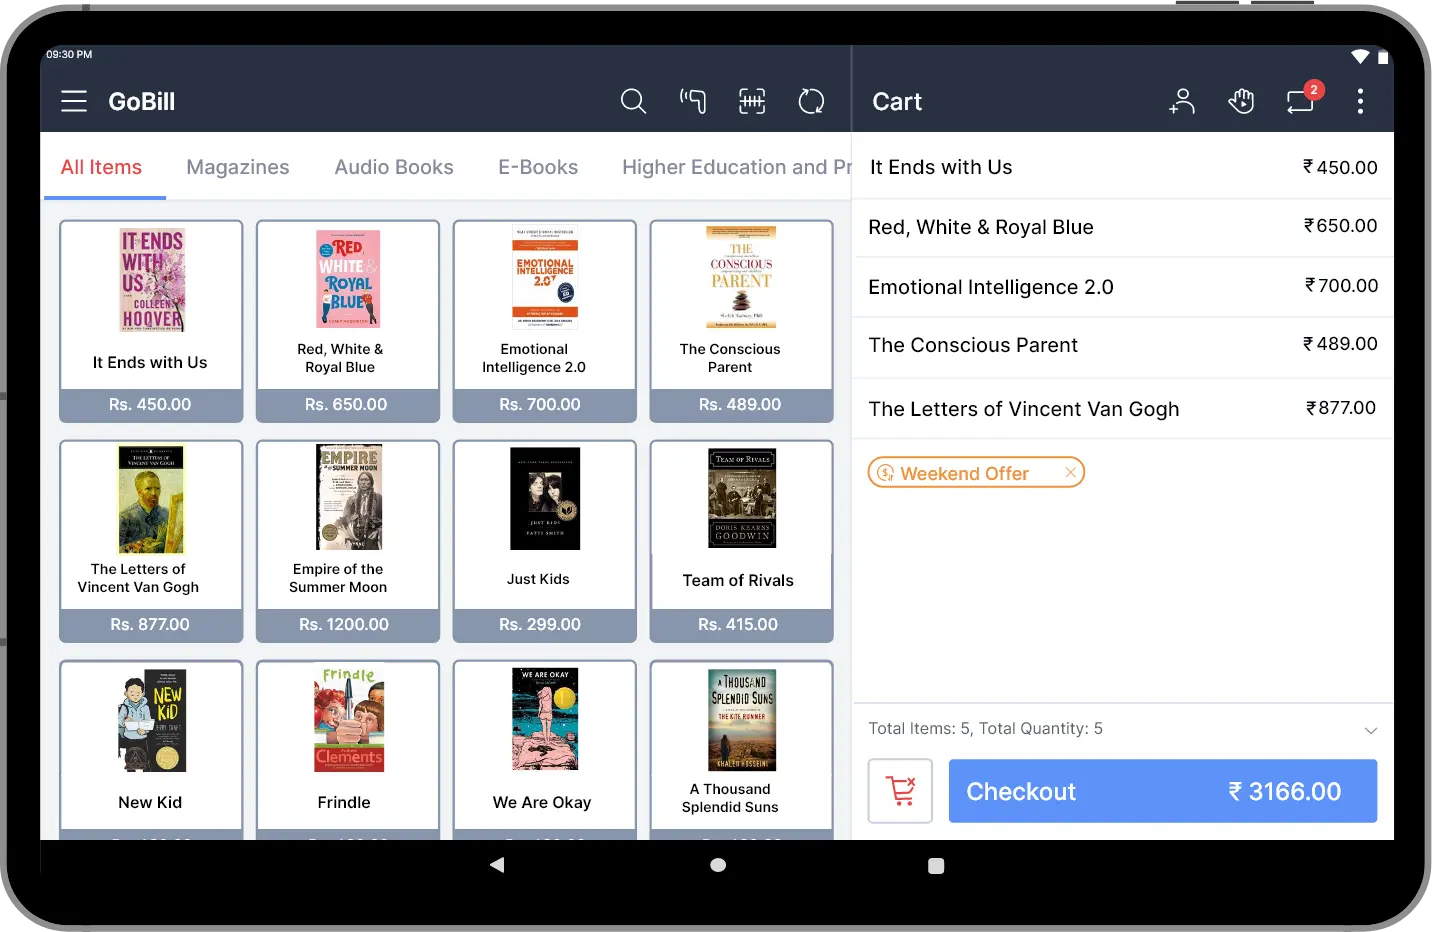
Task: Tap the hold cart hand icon
Action: (x=1241, y=101)
